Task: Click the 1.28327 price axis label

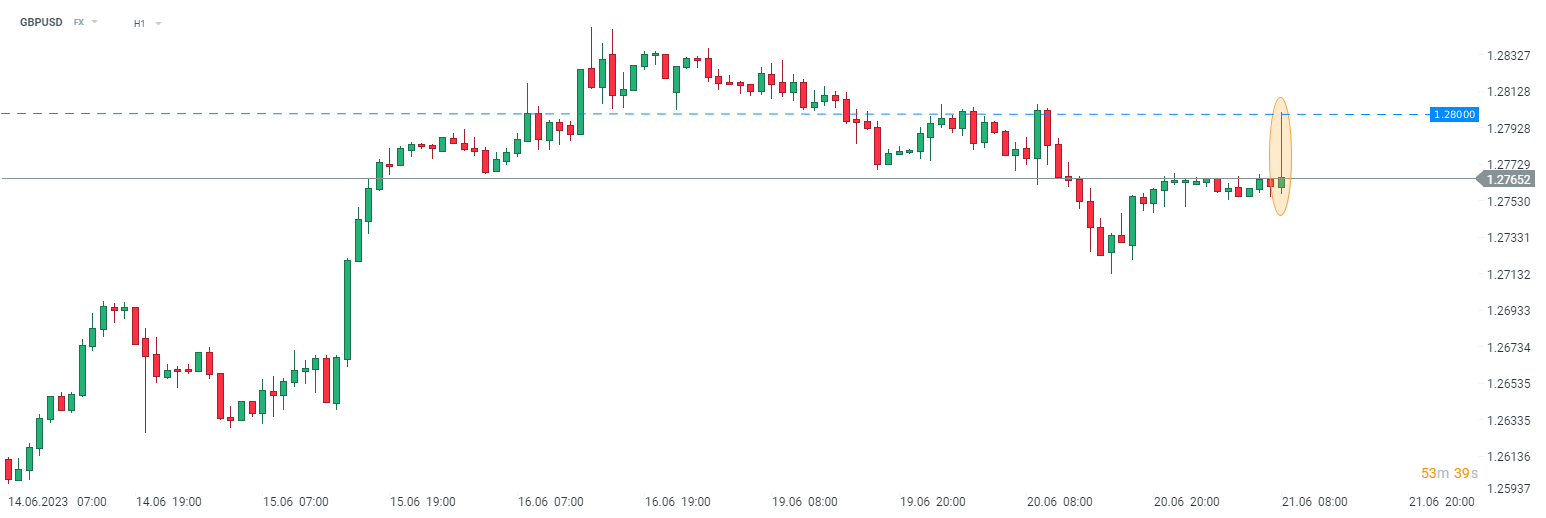Action: (x=1508, y=55)
